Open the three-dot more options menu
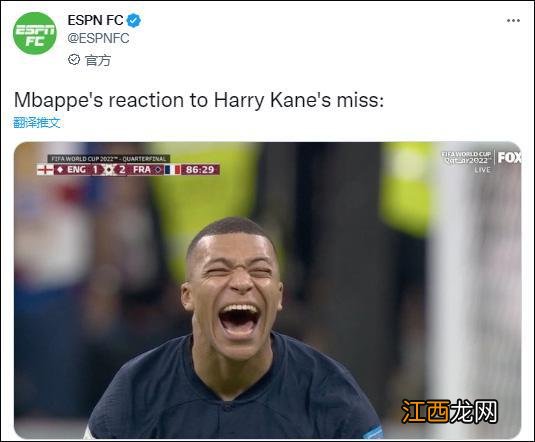The height and width of the screenshot is (442, 535). click(513, 20)
